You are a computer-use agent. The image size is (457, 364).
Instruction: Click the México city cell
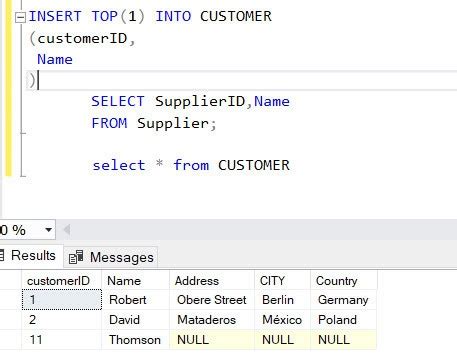(282, 320)
